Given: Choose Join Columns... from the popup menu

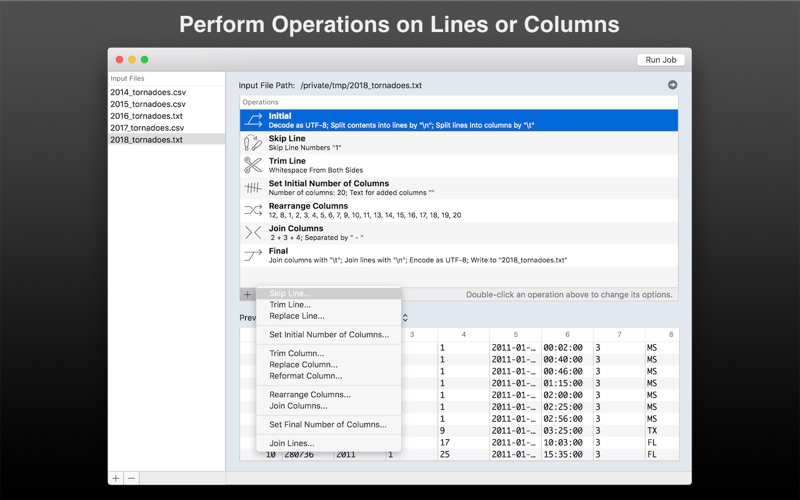Looking at the screenshot, I should [x=329, y=406].
